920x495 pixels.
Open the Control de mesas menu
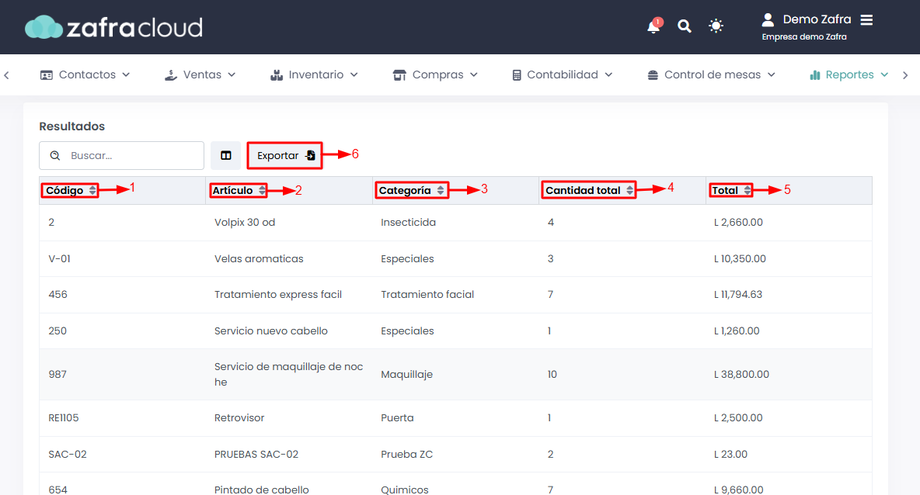coord(711,75)
